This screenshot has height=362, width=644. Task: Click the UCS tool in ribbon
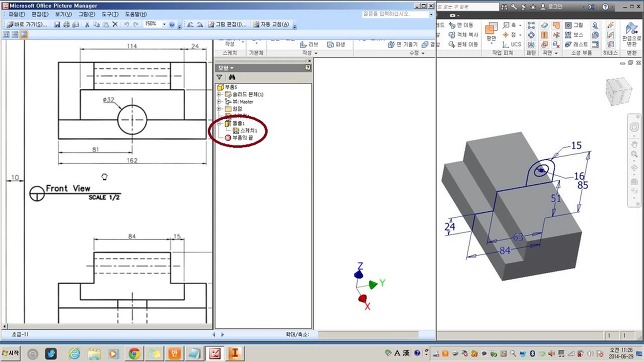(512, 44)
